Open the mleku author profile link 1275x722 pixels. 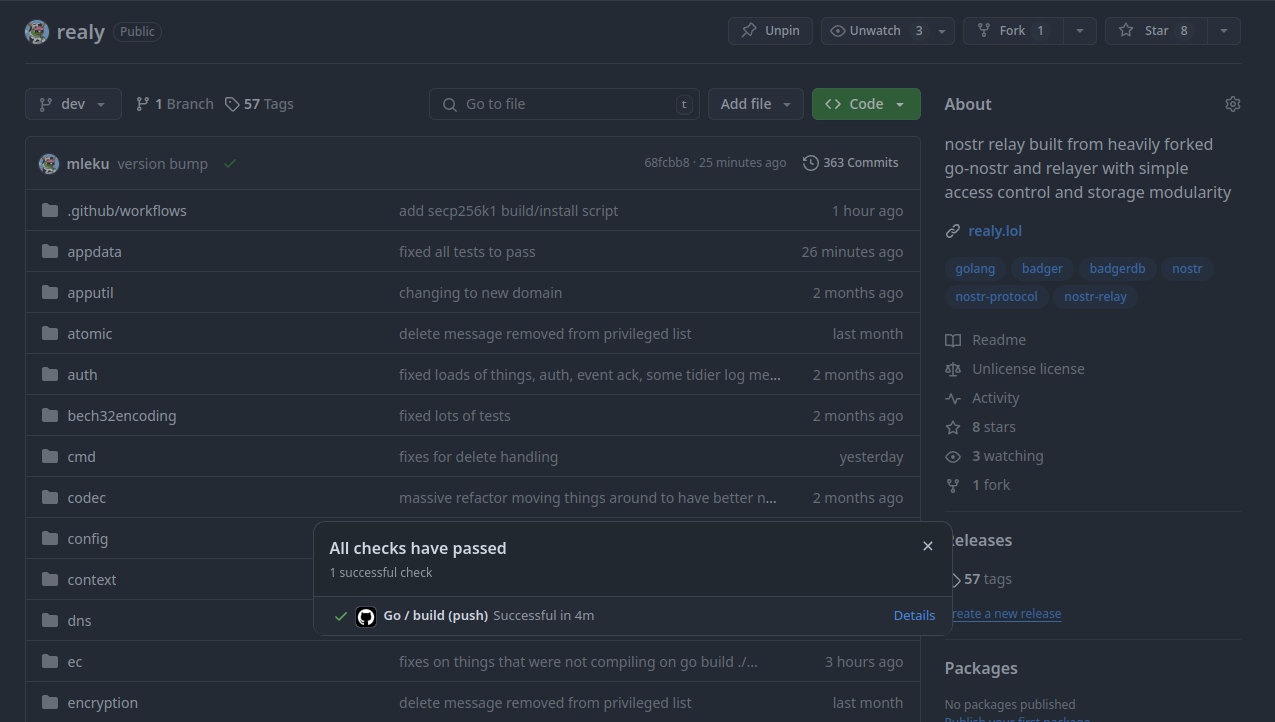pos(88,164)
